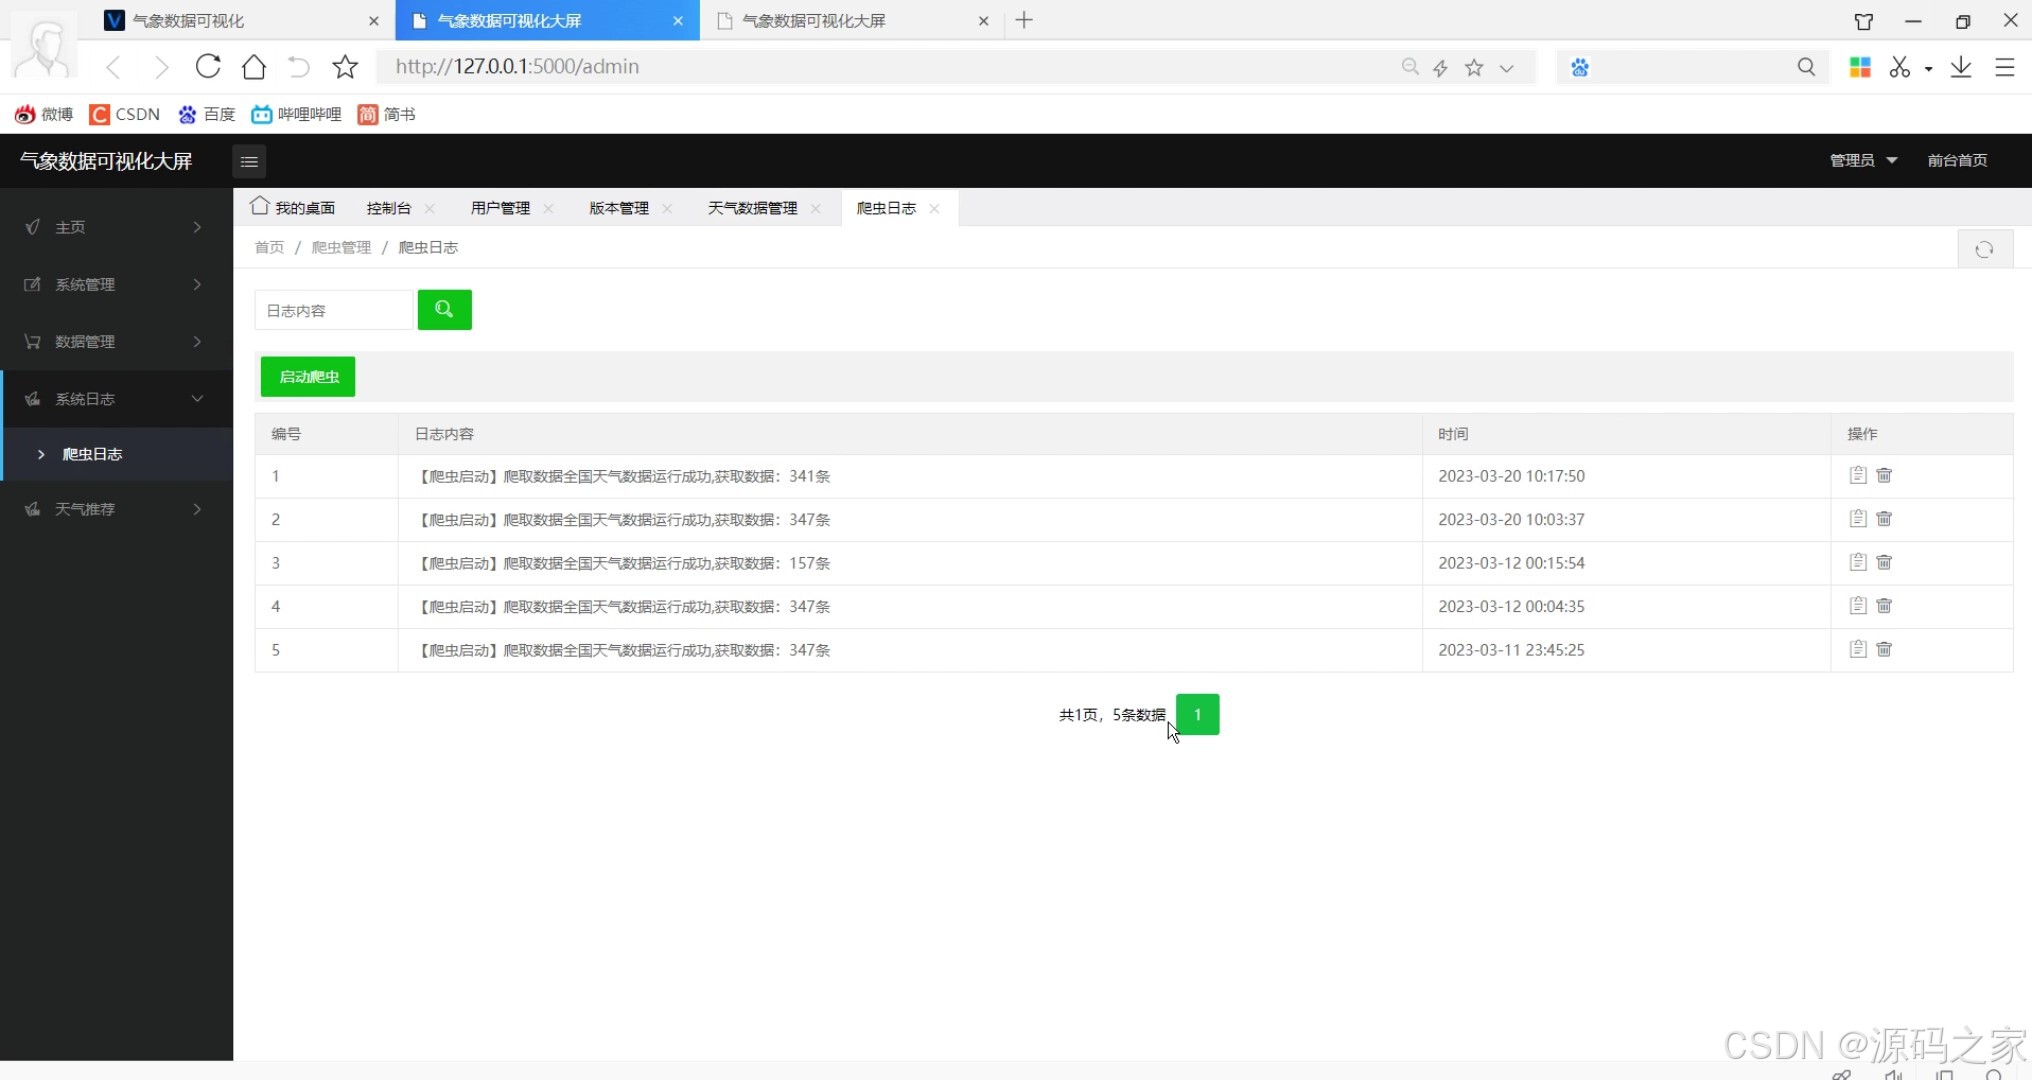Screen dimensions: 2032x1080
Task: Open details icon for log entry 2
Action: click(x=1857, y=518)
